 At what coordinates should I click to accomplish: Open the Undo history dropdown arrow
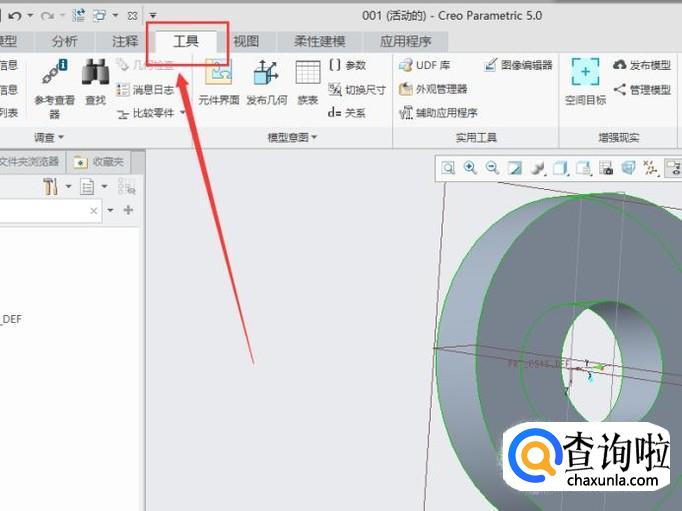(30, 16)
